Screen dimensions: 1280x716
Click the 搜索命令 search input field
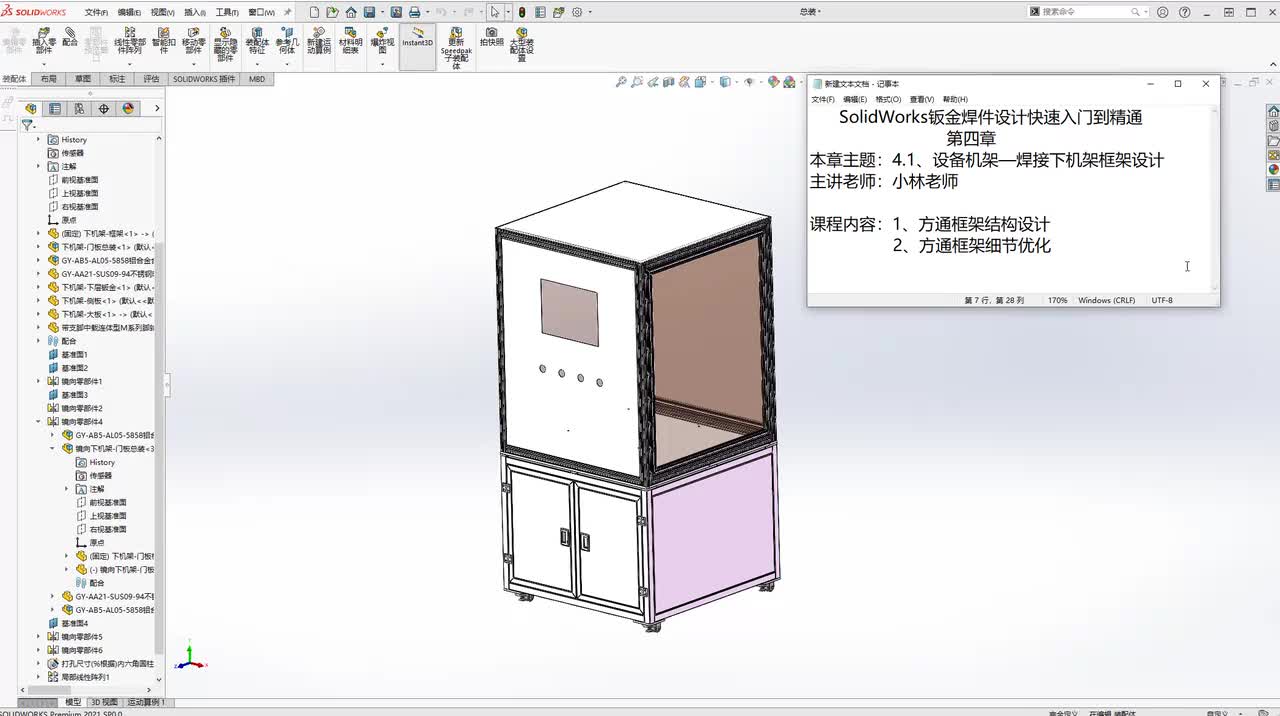[x=1084, y=12]
